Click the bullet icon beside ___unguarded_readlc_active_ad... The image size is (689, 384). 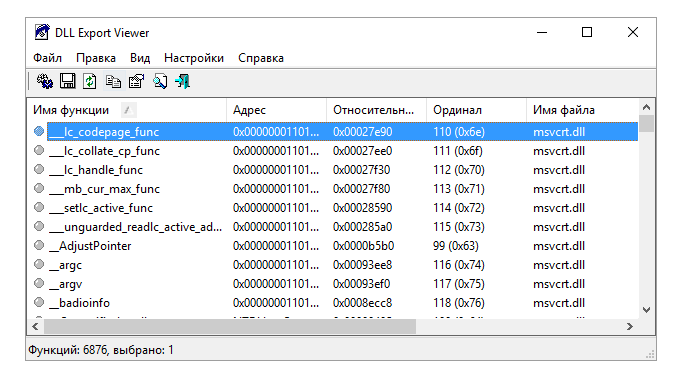click(x=39, y=226)
